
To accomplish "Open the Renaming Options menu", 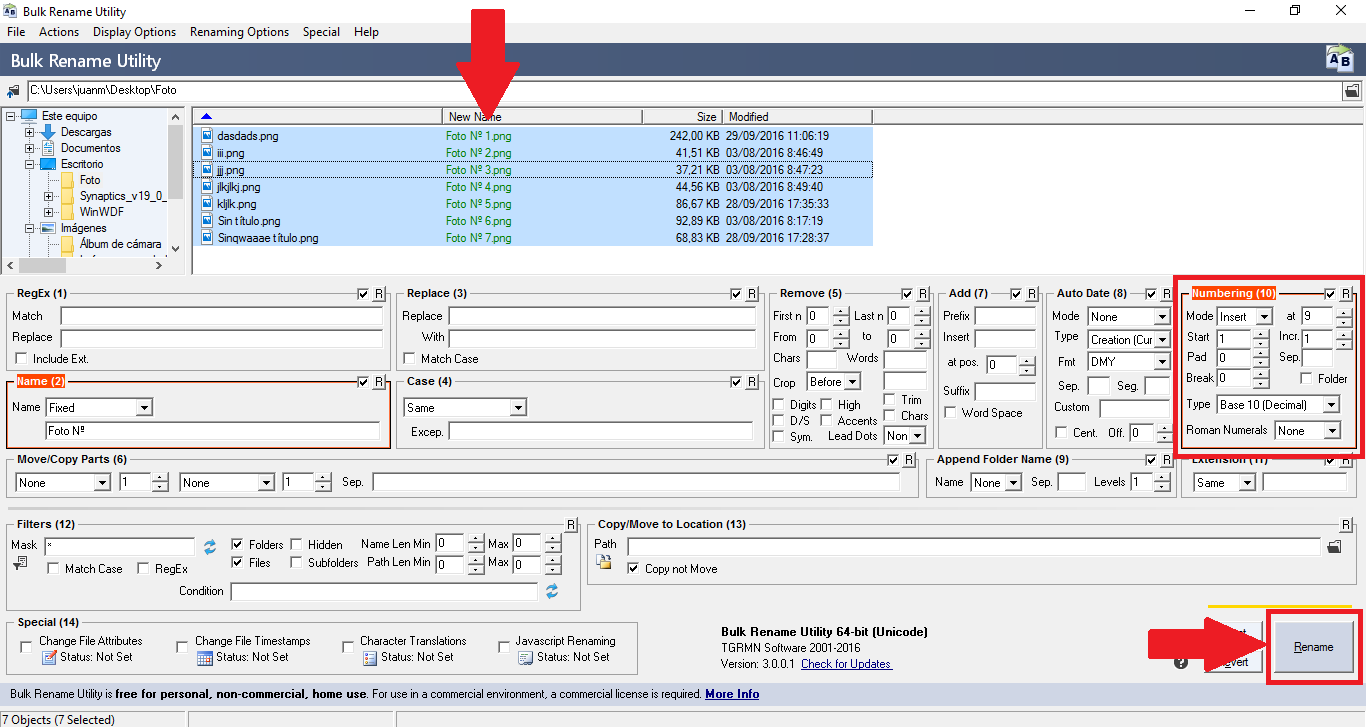I will click(x=239, y=32).
